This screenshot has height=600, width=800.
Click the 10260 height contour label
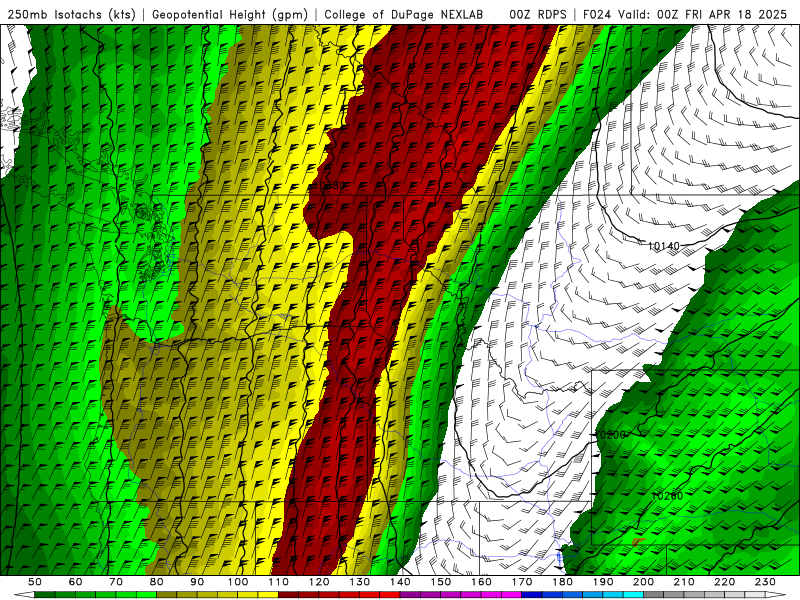pyautogui.click(x=667, y=495)
